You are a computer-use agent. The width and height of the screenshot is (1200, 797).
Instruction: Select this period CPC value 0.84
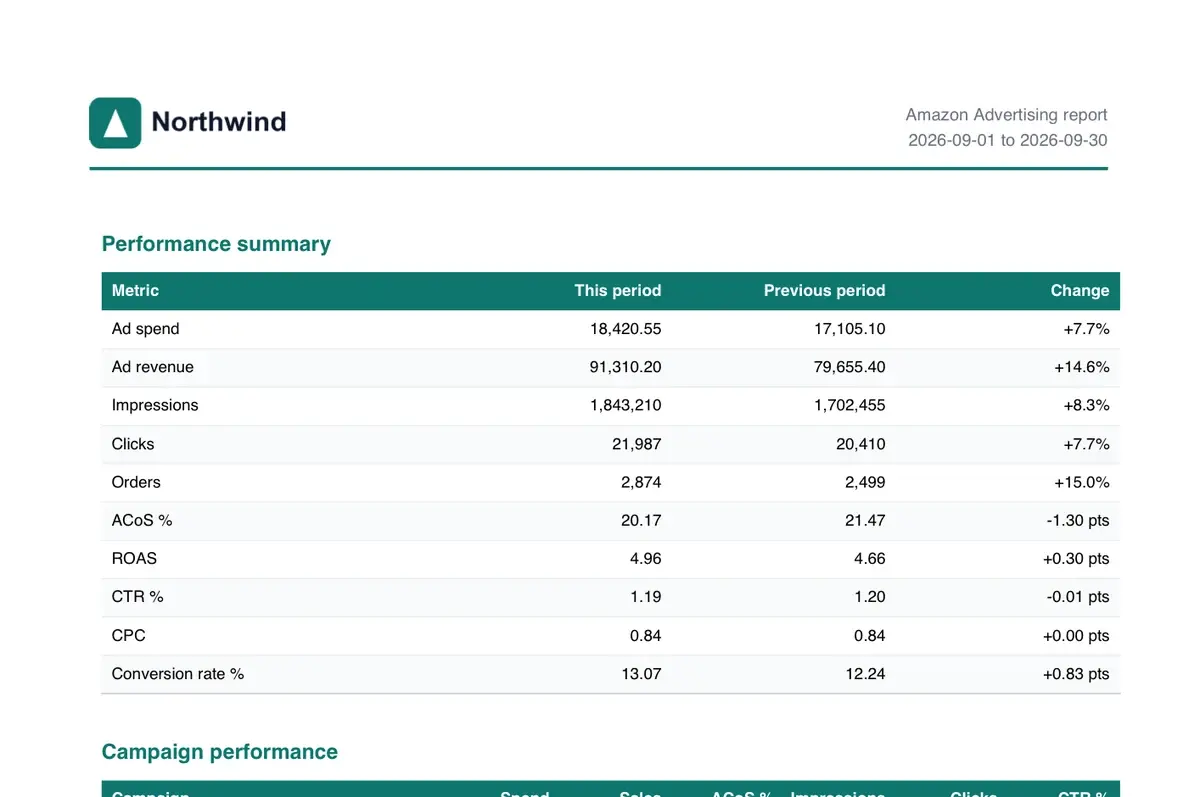click(646, 635)
